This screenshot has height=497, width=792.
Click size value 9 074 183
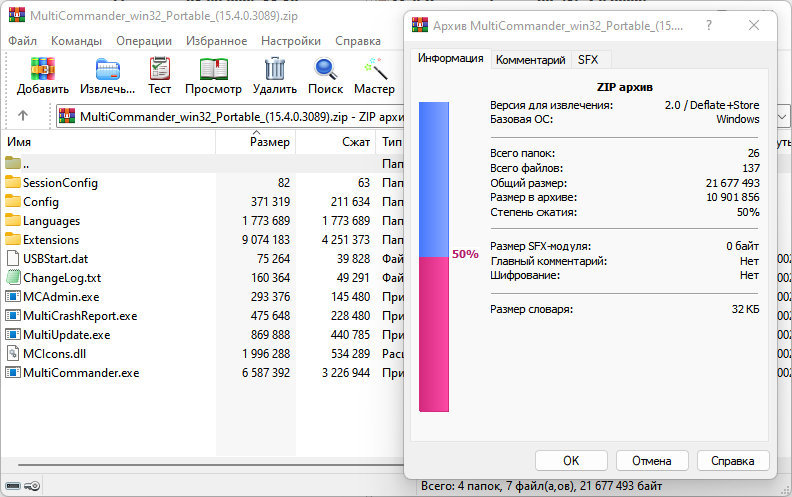tap(266, 239)
